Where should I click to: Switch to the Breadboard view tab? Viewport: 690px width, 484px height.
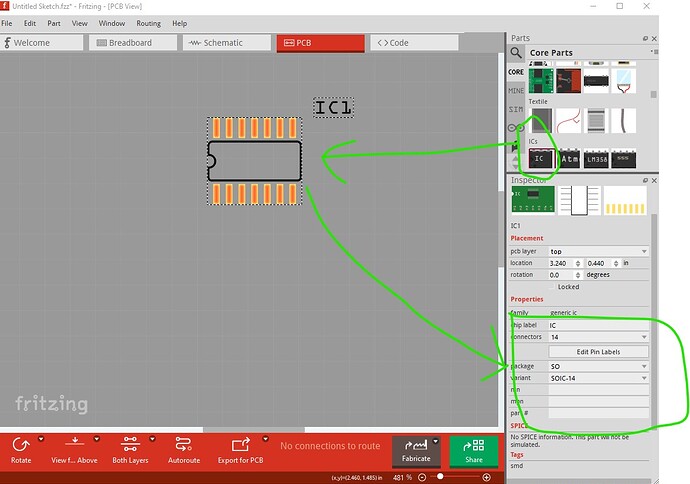tap(133, 43)
